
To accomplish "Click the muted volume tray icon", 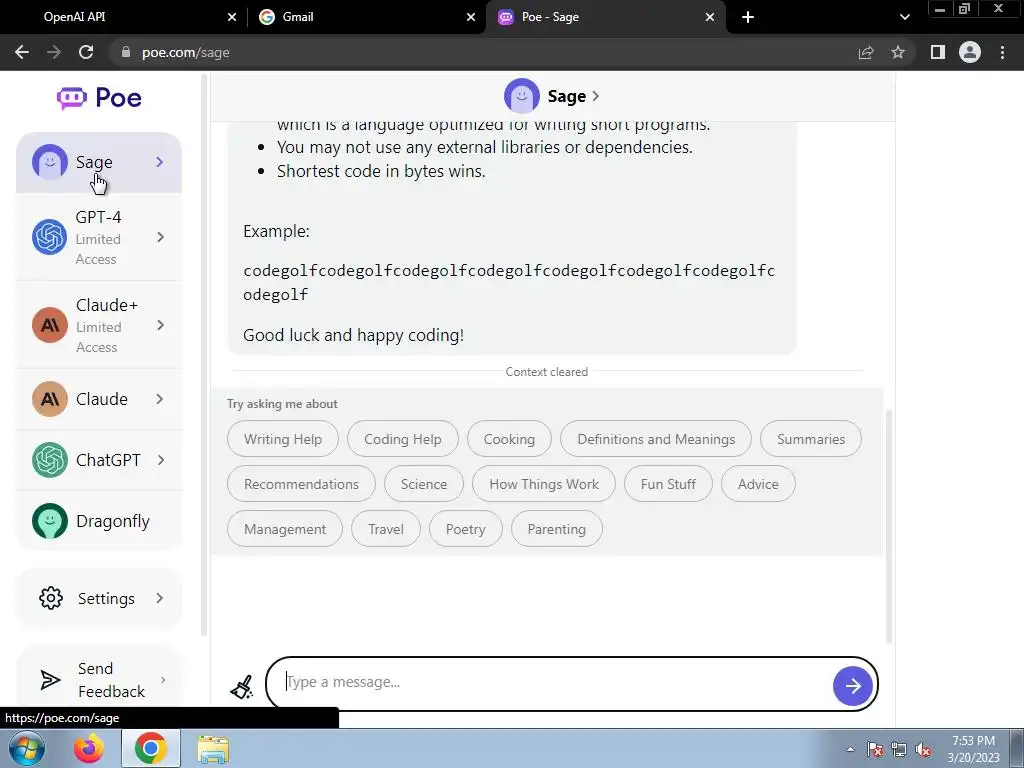I will [923, 750].
